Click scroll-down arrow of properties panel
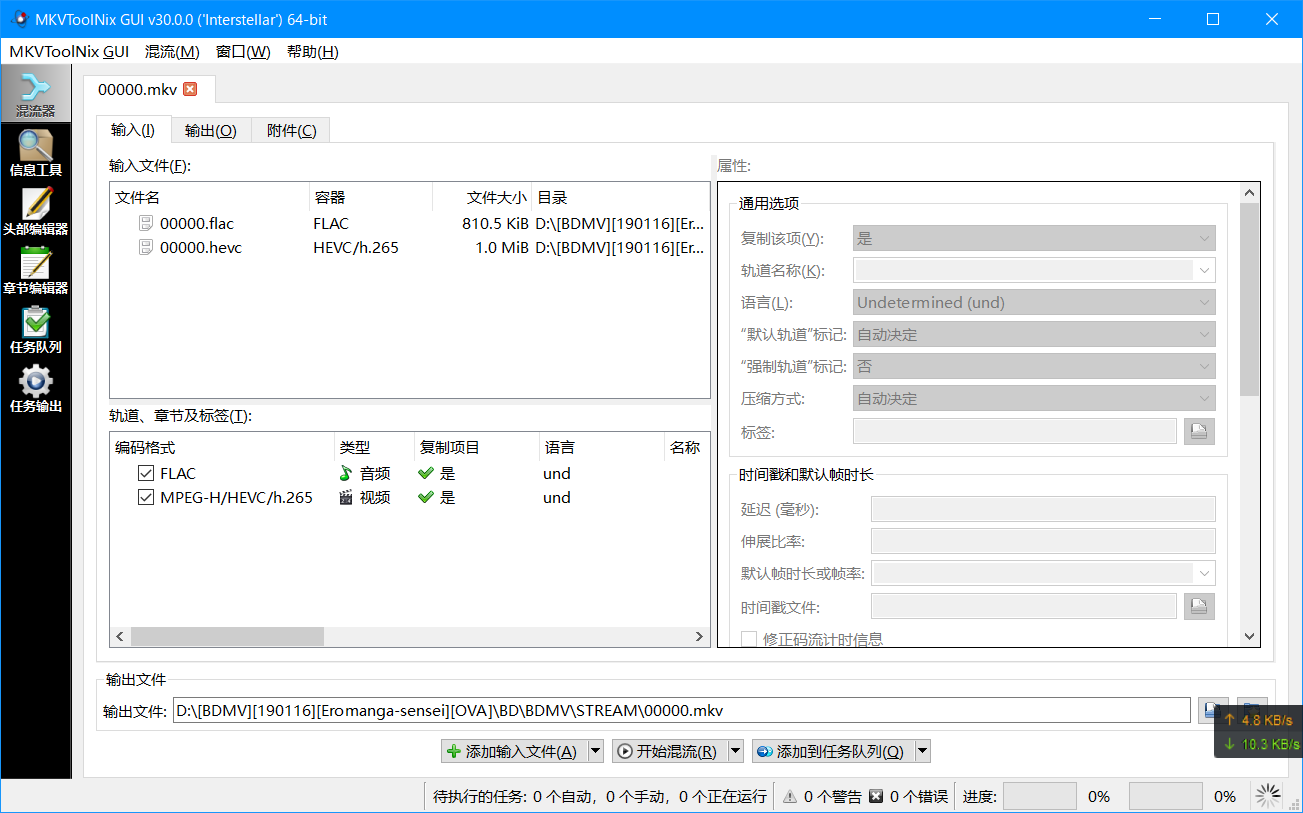The height and width of the screenshot is (813, 1303). coord(1249,636)
